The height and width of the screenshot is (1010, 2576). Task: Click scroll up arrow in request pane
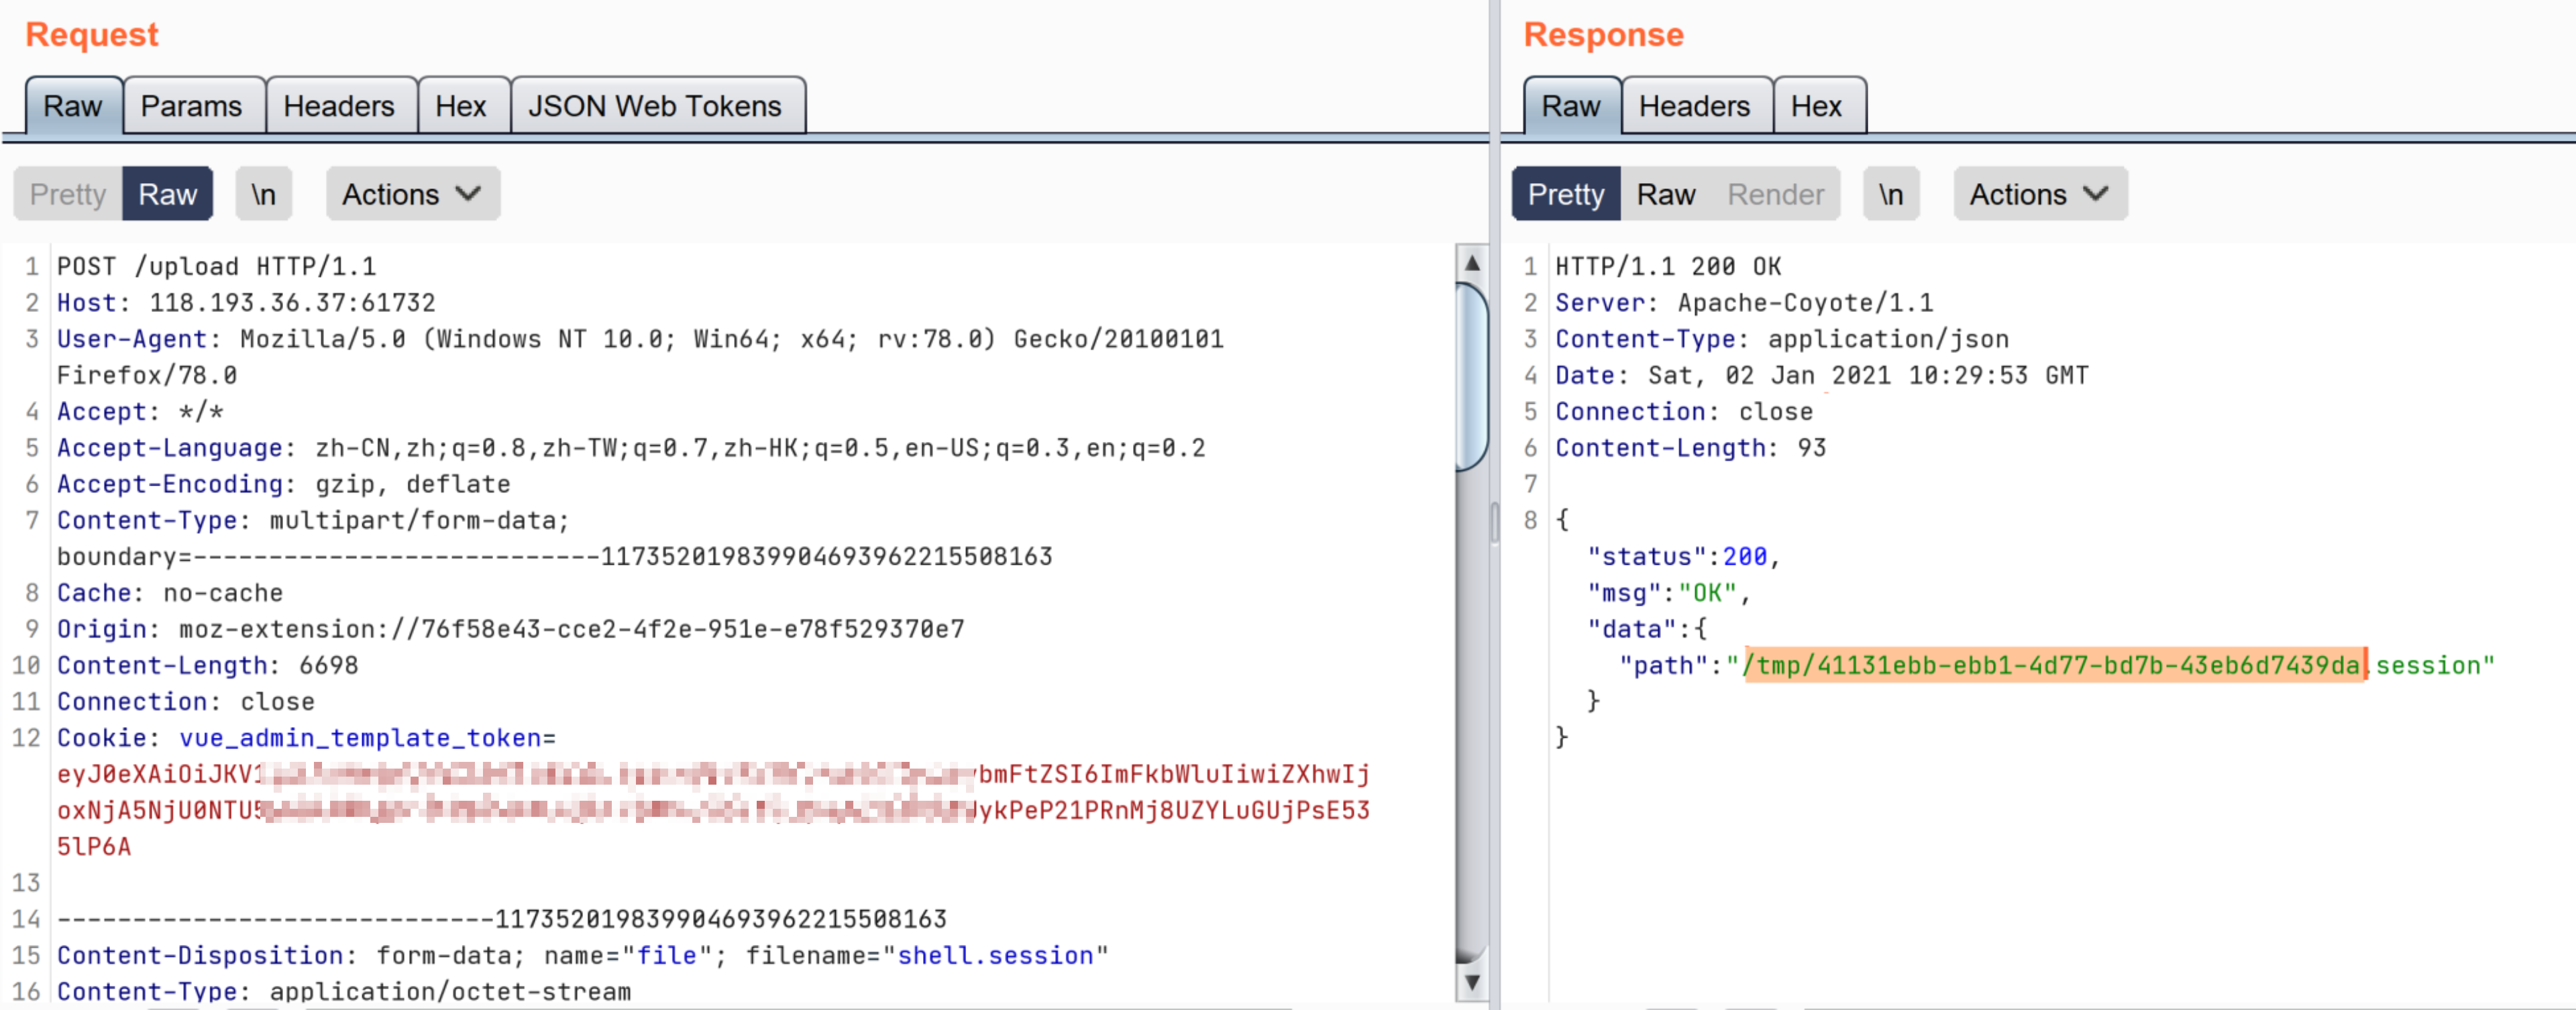[x=1471, y=263]
